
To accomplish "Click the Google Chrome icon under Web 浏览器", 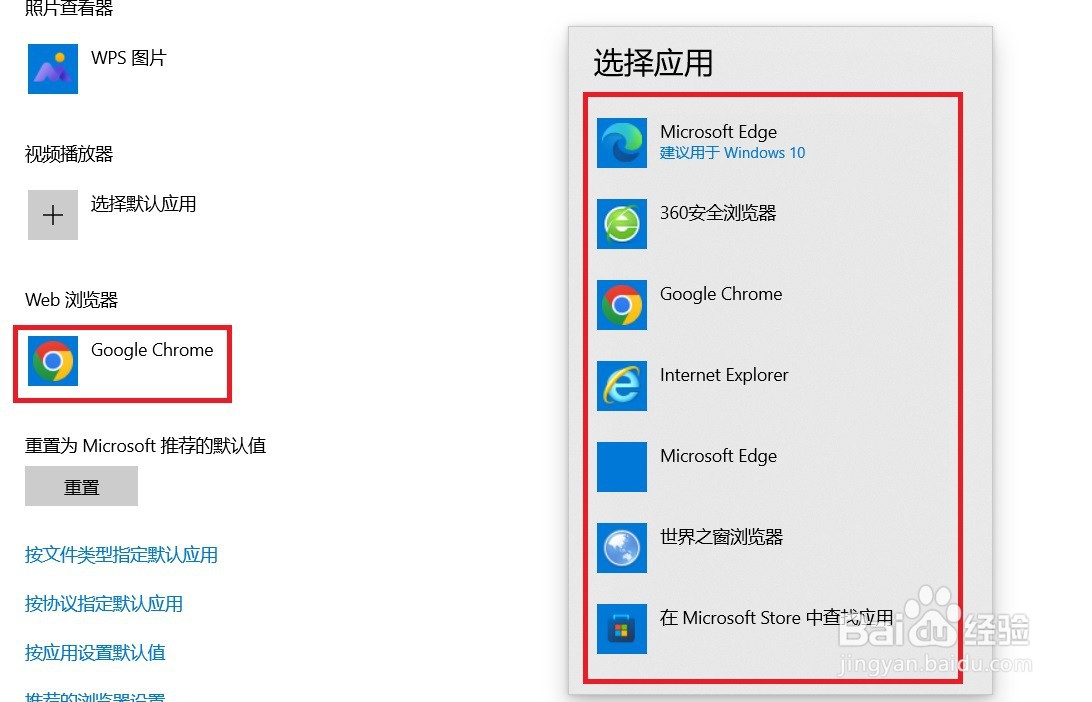I will pyautogui.click(x=53, y=361).
